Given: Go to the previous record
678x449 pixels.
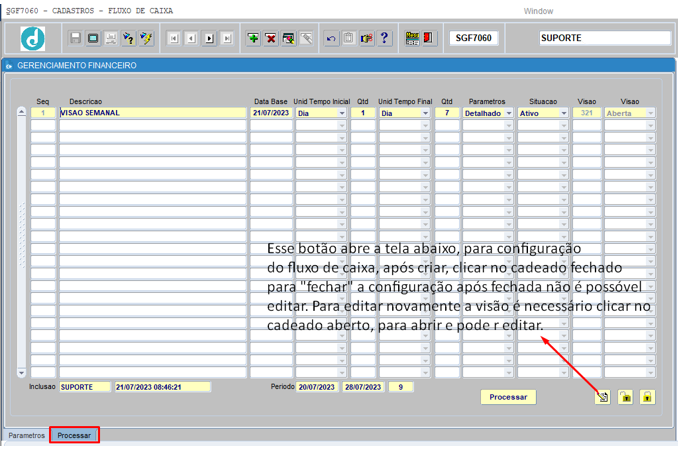Looking at the screenshot, I should coord(192,38).
